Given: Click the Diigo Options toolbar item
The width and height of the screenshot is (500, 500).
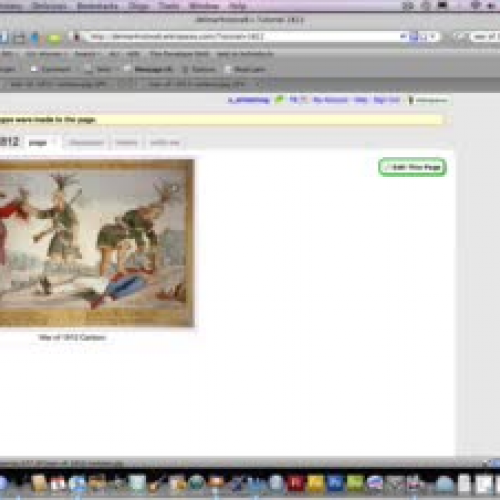Looking at the screenshot, I should [x=199, y=69].
